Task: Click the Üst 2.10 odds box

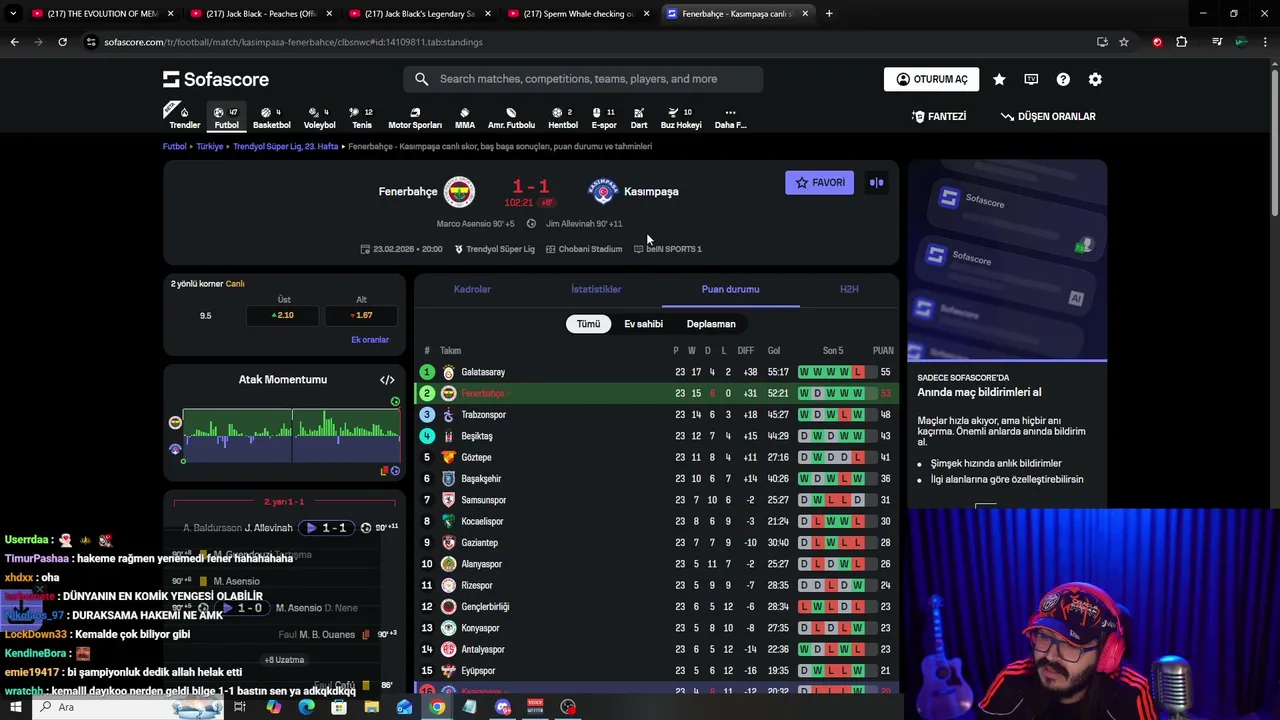Action: click(x=284, y=315)
